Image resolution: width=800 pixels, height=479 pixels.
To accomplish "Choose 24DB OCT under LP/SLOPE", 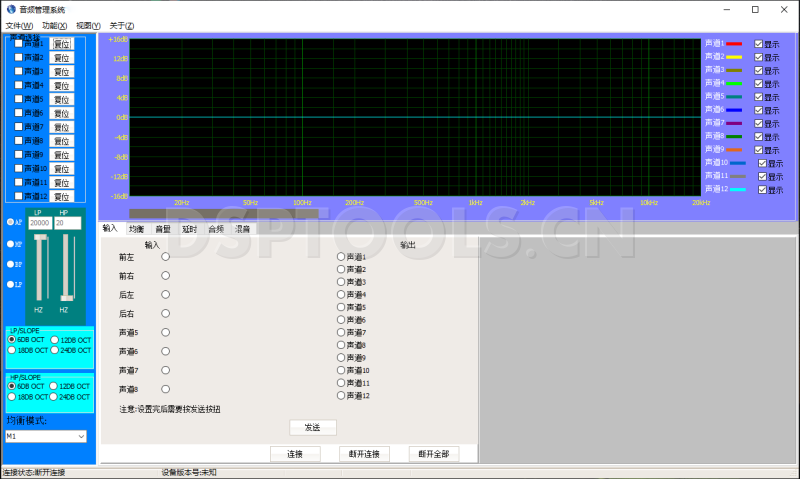I will click(x=54, y=350).
